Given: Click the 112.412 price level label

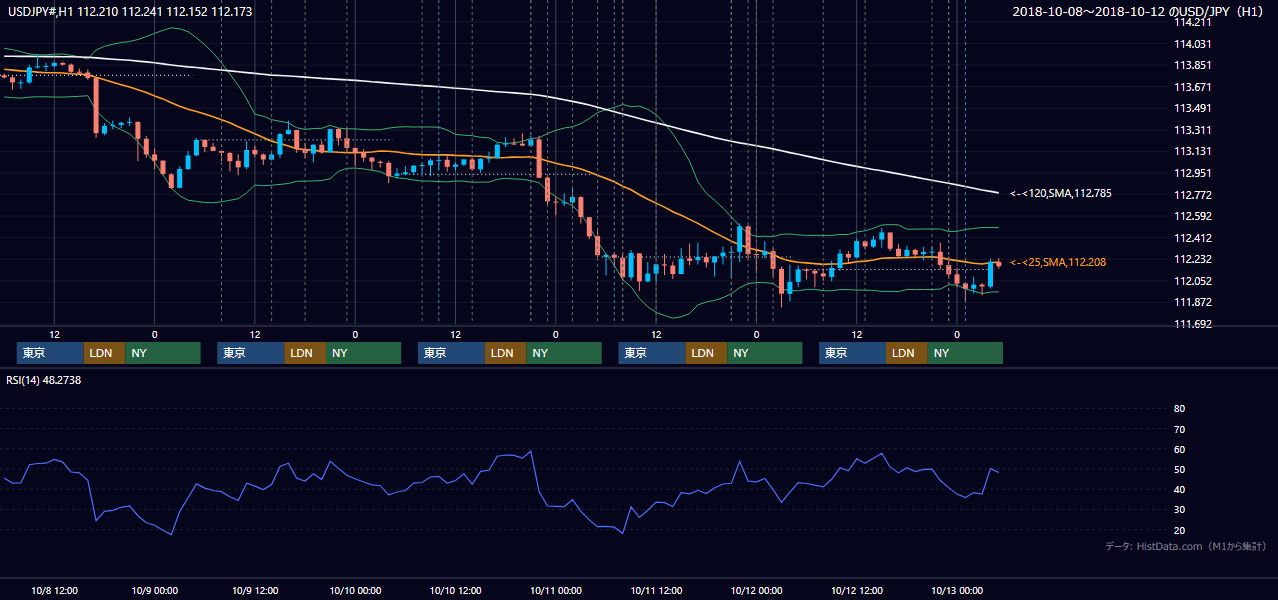Looking at the screenshot, I should (x=1192, y=238).
